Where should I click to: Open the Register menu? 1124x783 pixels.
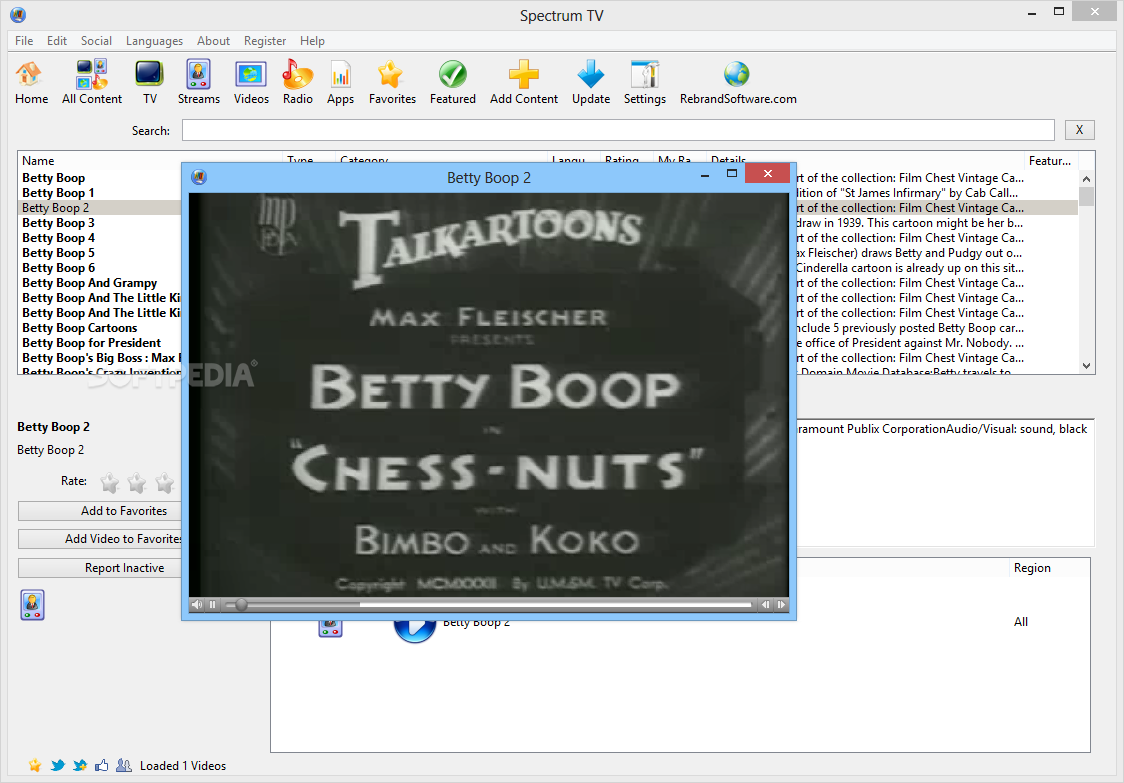(265, 41)
